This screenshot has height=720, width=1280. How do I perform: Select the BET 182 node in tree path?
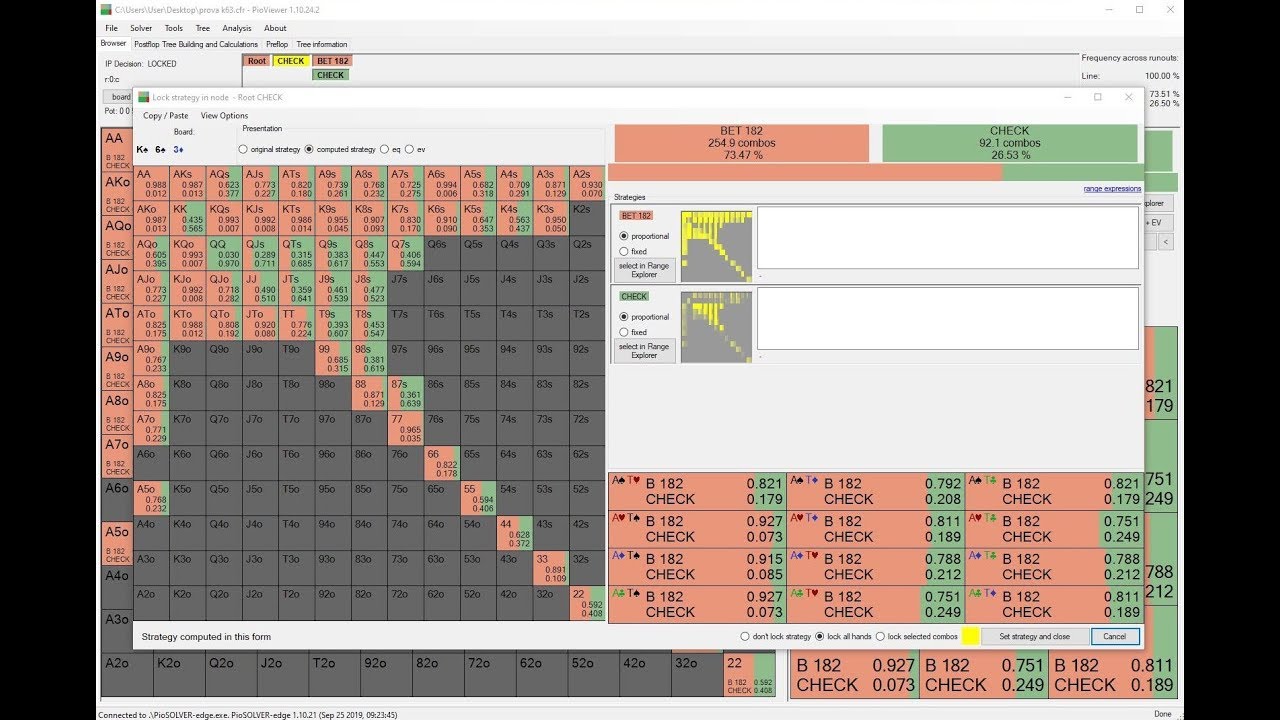coord(332,61)
